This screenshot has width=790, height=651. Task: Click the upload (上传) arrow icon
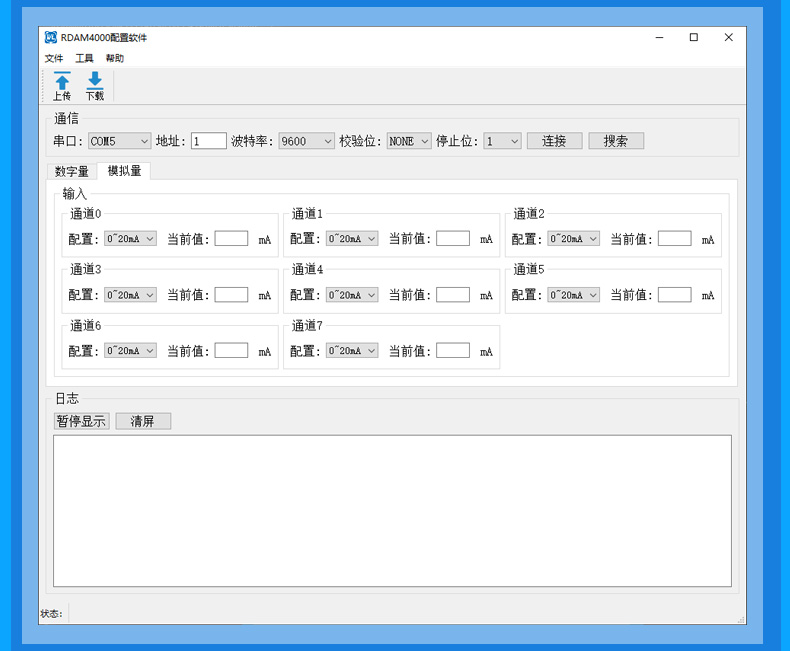(x=62, y=82)
